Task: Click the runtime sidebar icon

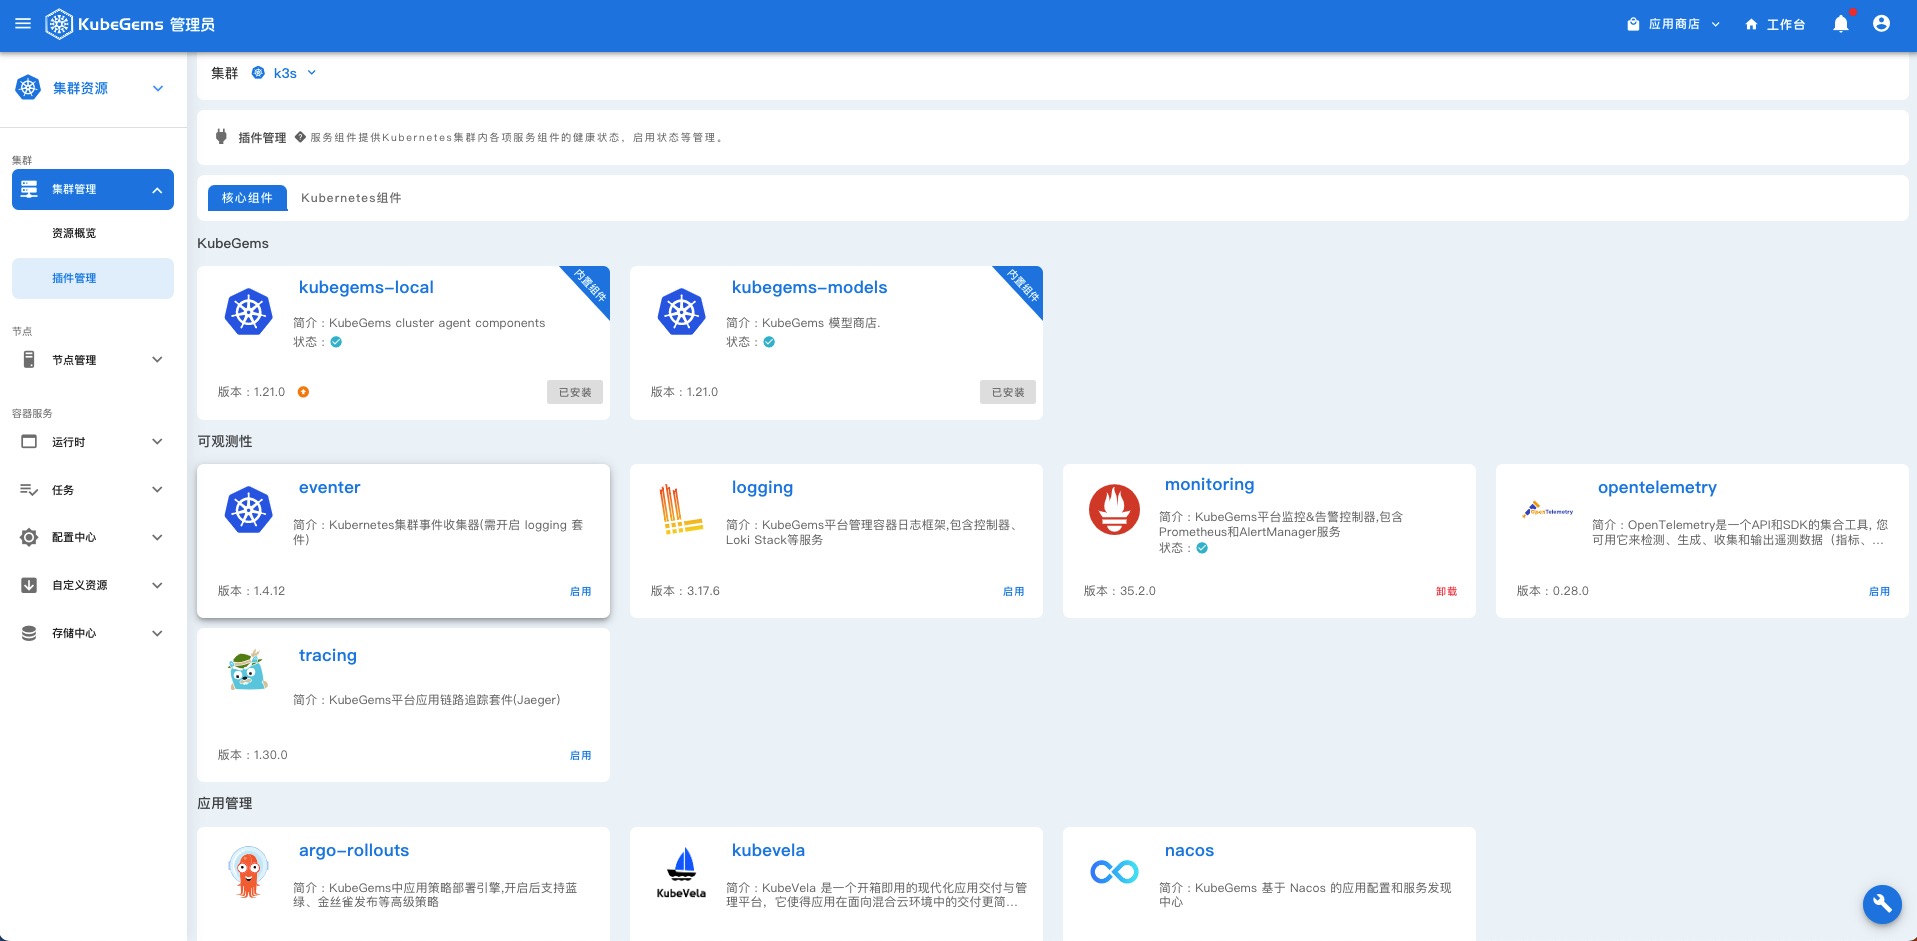Action: [29, 442]
